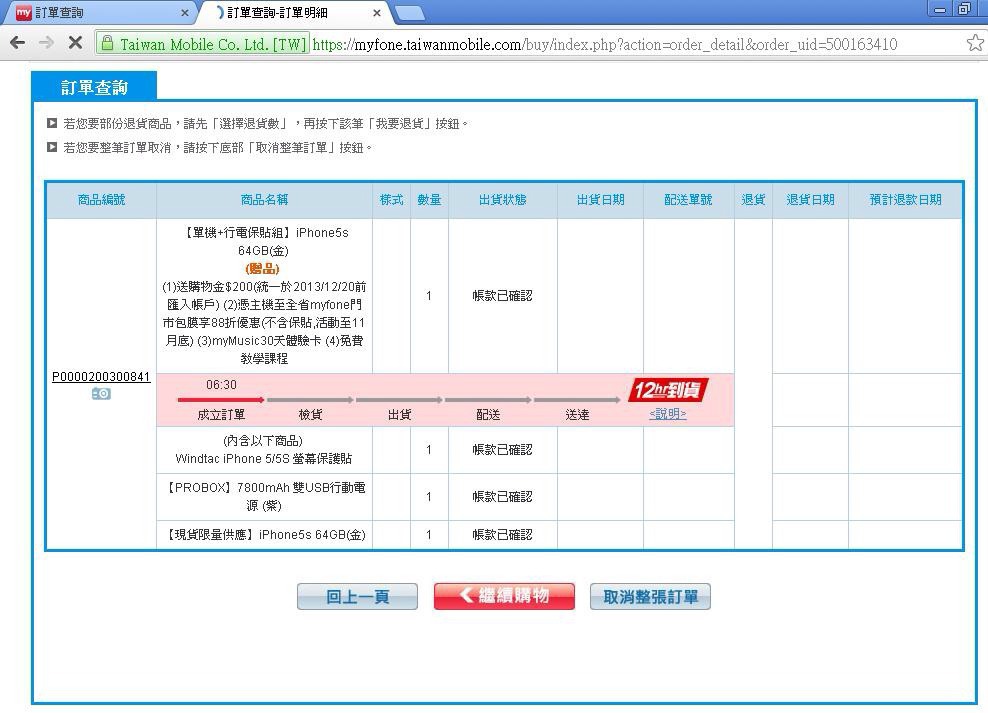Switch to the first 訂單查詢 browser tab
Viewport: 988px width, 713px height.
pos(101,13)
